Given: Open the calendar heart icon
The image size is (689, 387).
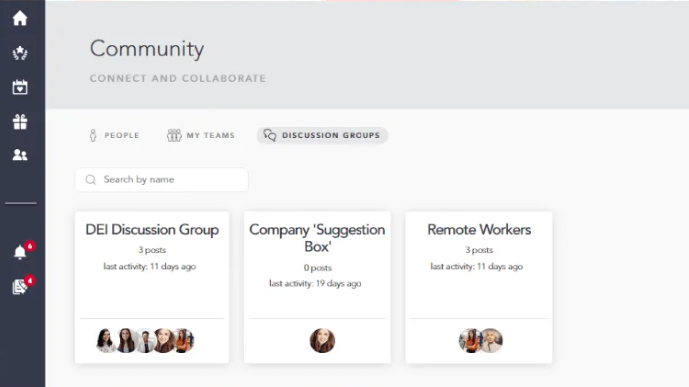Looking at the screenshot, I should pyautogui.click(x=20, y=87).
